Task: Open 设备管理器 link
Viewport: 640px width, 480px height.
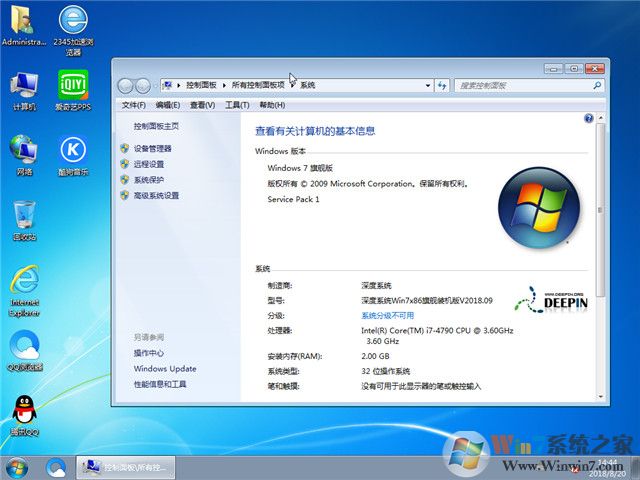Action: (x=153, y=149)
